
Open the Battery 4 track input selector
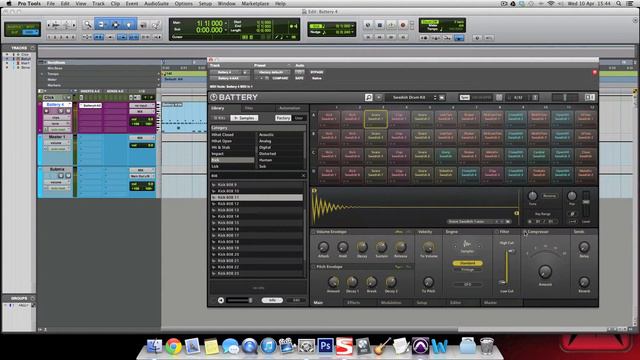(141, 106)
